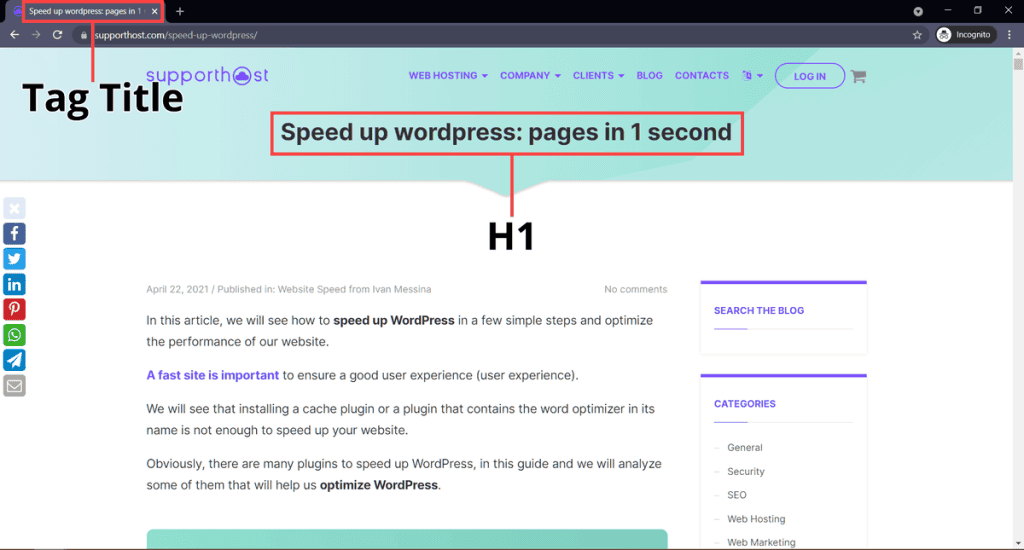The image size is (1024, 550).
Task: Open 'A fast site is important' link
Action: pos(212,375)
